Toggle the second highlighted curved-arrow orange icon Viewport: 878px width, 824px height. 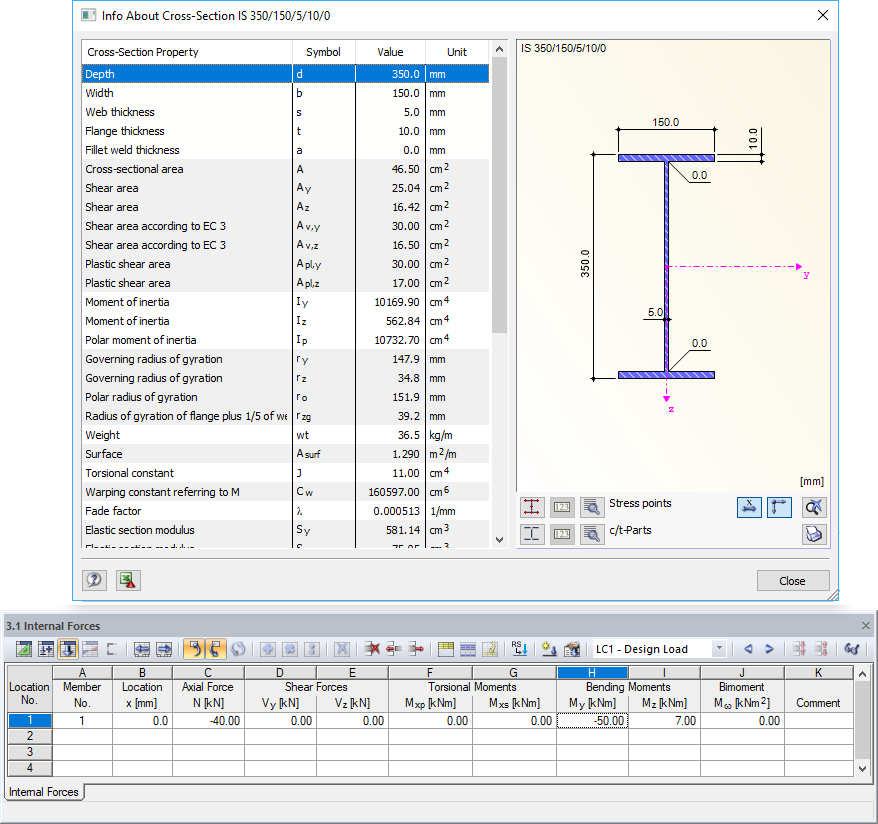tap(216, 649)
